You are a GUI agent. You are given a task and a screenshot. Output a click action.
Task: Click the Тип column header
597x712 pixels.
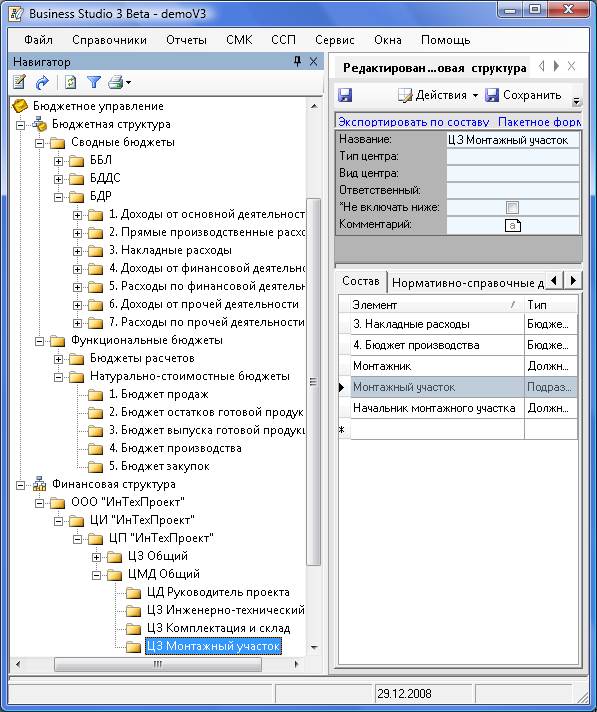550,305
